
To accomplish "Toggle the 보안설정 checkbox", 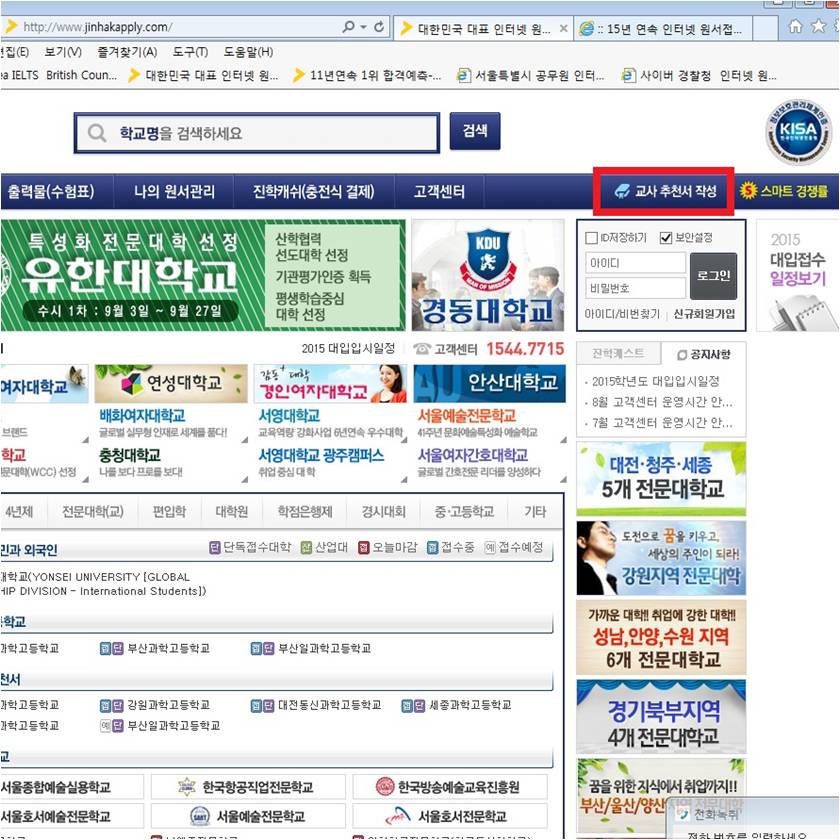I will (666, 238).
